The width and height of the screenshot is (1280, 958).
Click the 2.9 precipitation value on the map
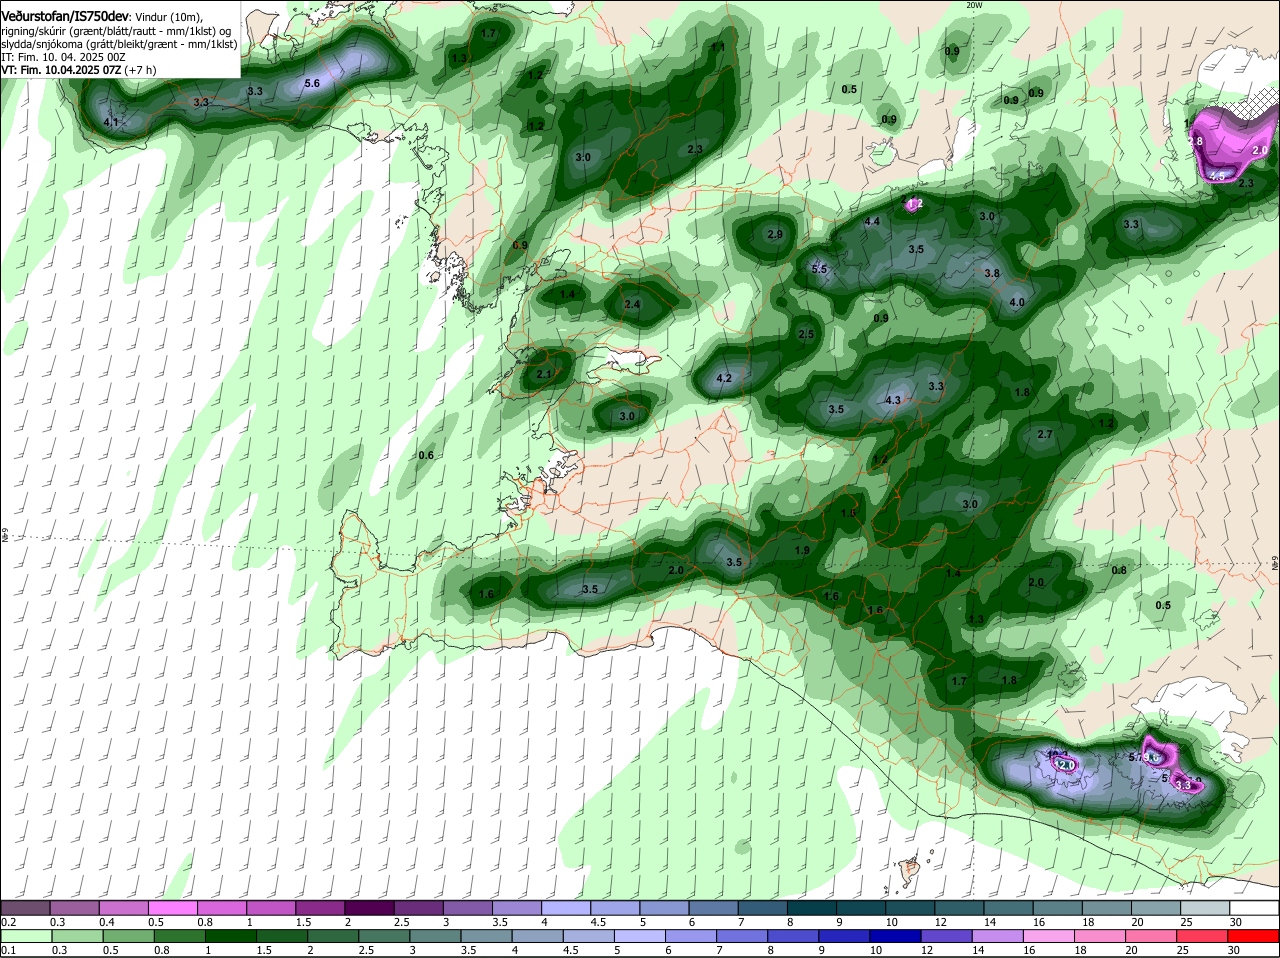tap(774, 234)
